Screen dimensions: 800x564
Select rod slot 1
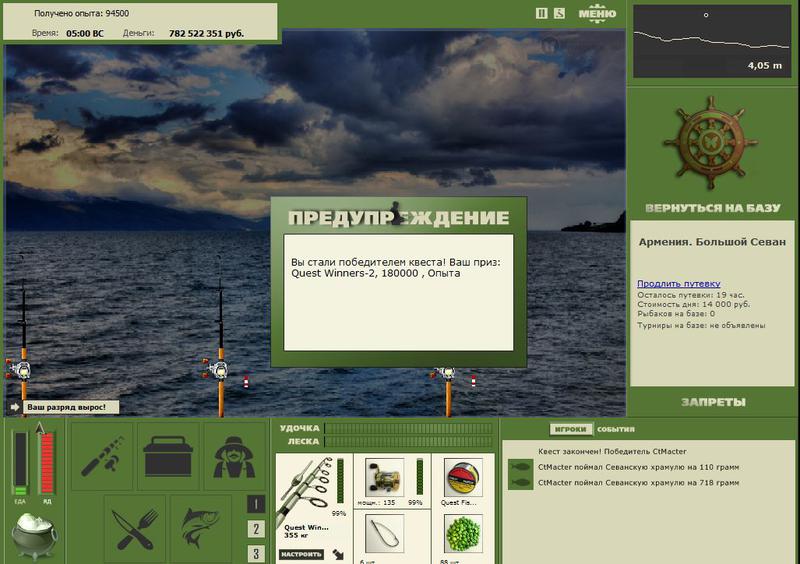[x=256, y=504]
